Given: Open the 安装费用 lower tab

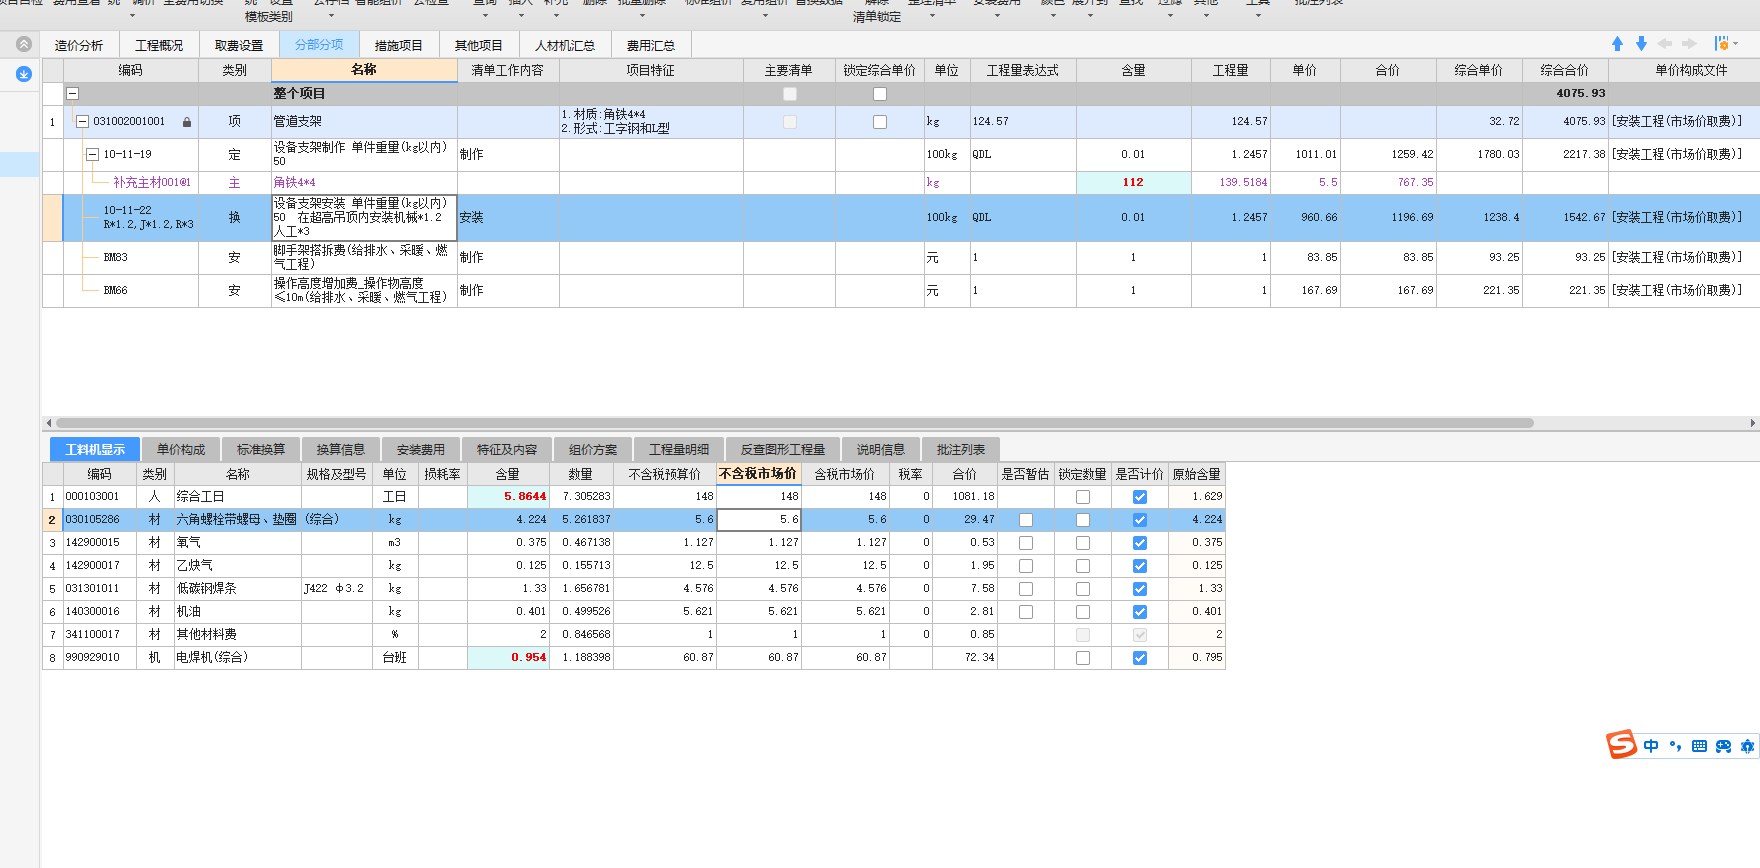Looking at the screenshot, I should pos(421,450).
